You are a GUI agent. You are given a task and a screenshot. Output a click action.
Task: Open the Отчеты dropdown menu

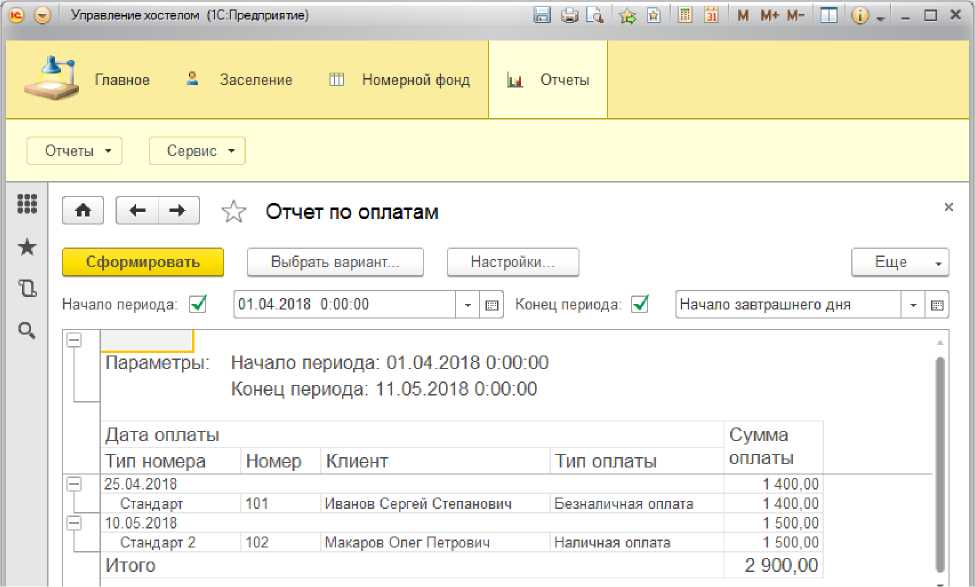click(x=75, y=151)
